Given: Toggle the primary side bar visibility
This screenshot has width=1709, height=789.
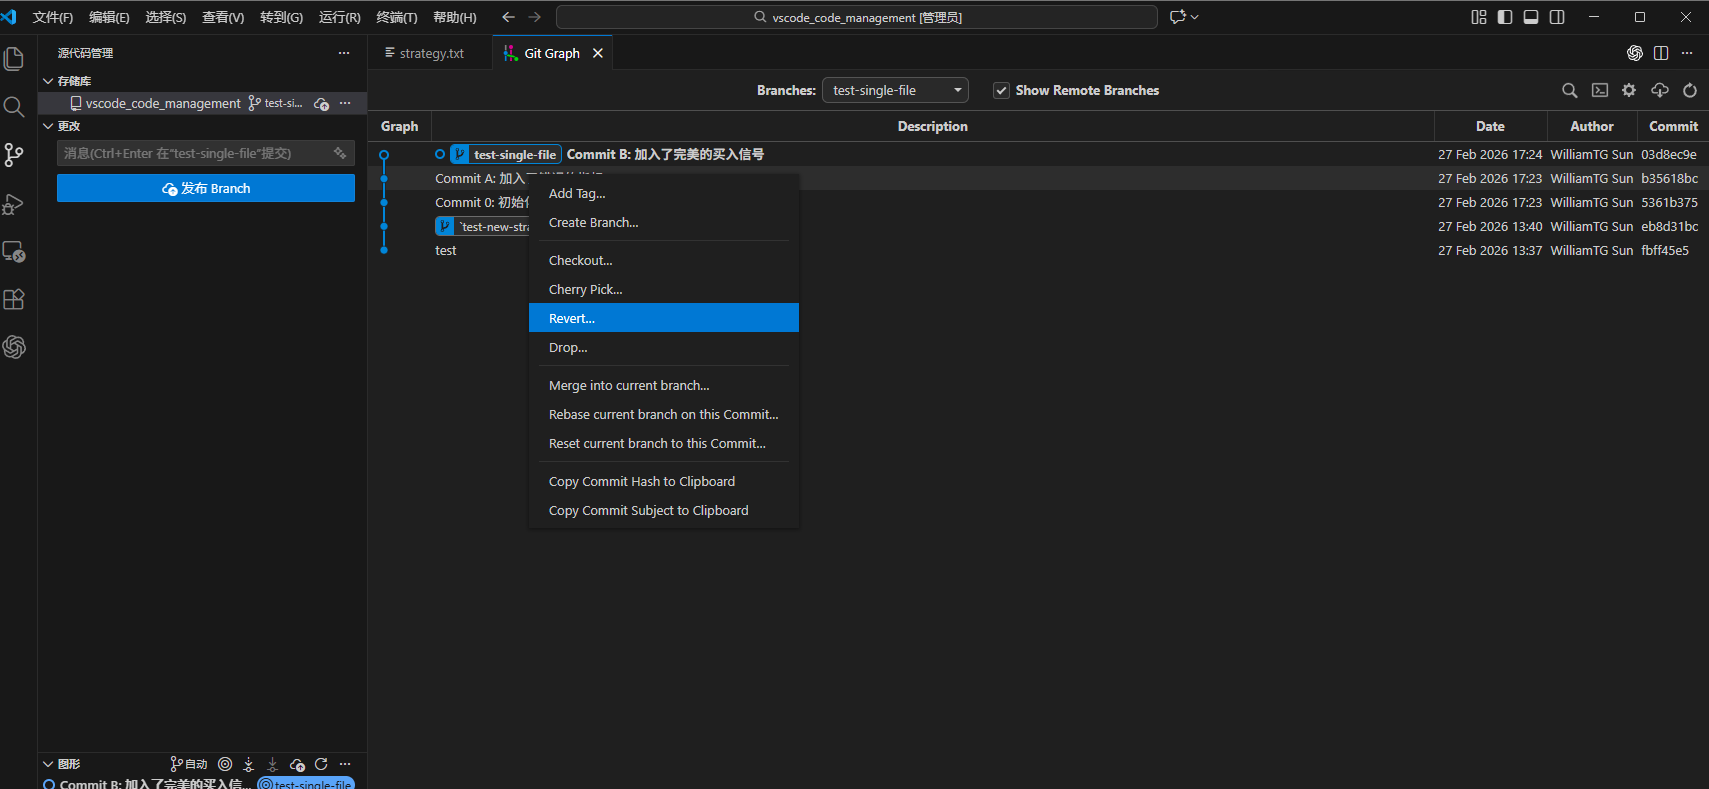Looking at the screenshot, I should tap(1505, 17).
